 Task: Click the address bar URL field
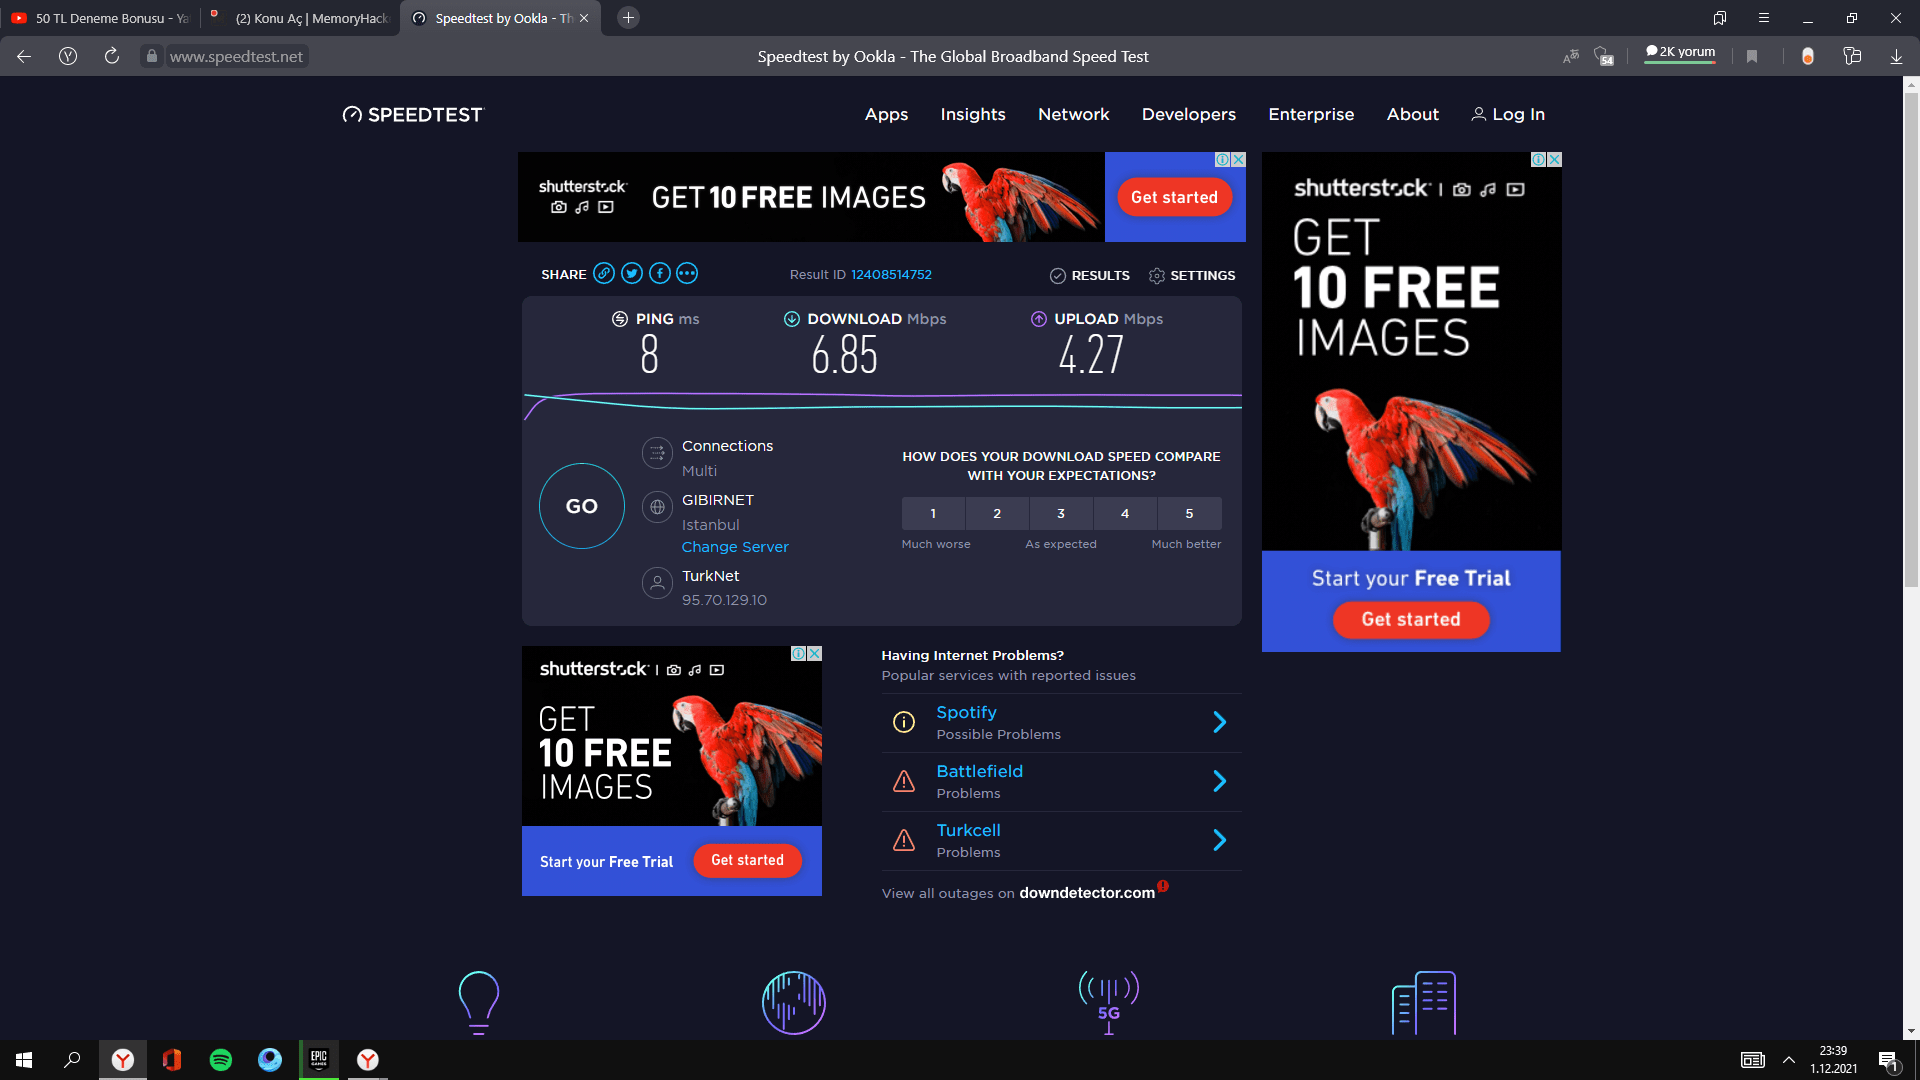[x=236, y=57]
